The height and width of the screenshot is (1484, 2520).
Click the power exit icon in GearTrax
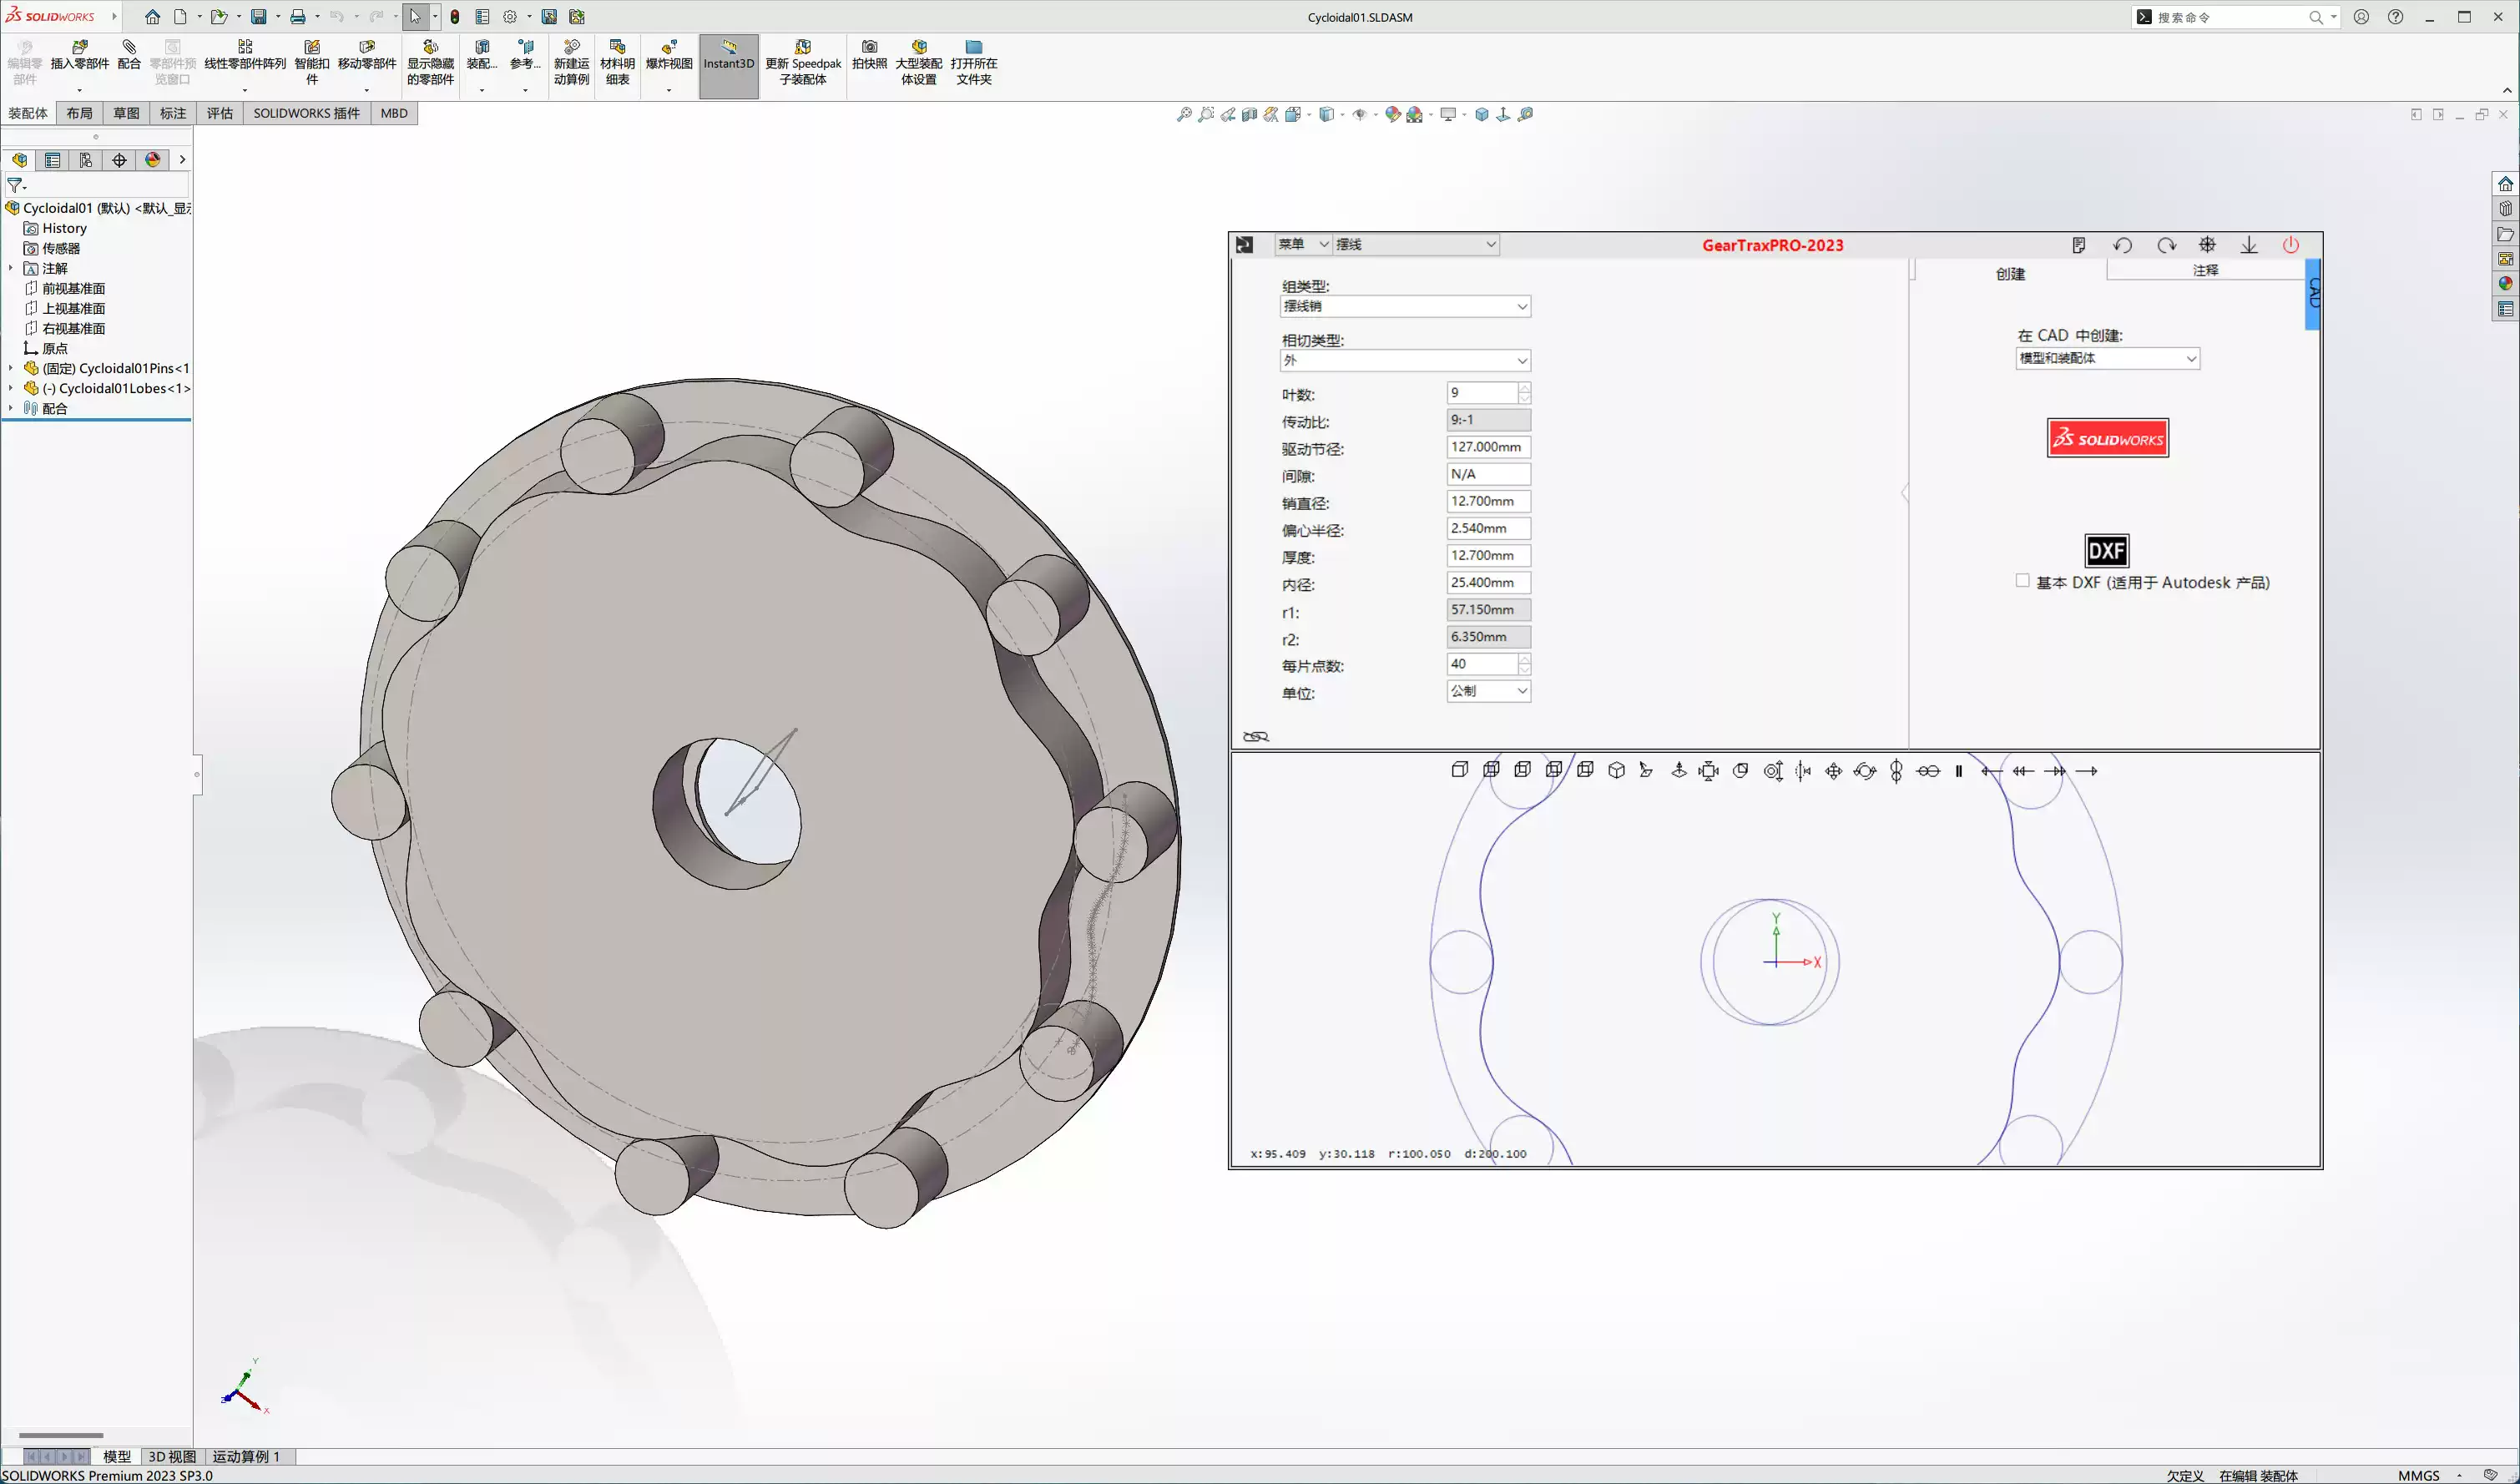coord(2292,245)
